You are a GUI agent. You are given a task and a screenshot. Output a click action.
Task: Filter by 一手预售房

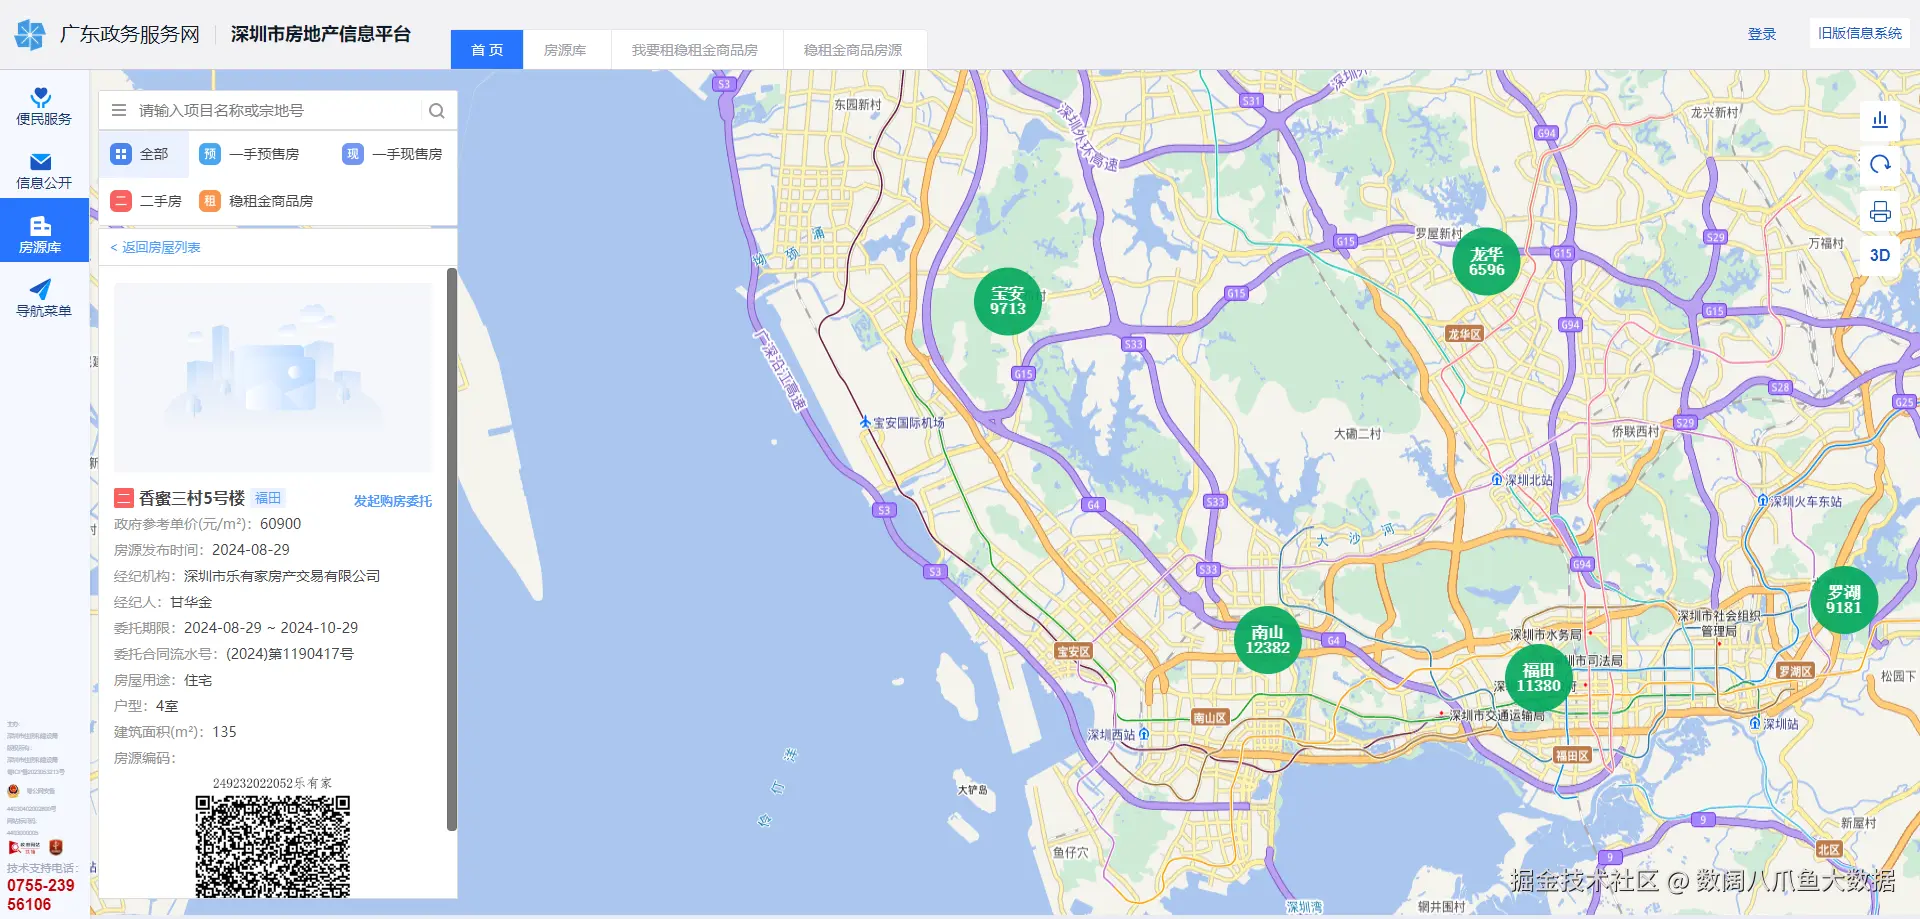coord(249,154)
